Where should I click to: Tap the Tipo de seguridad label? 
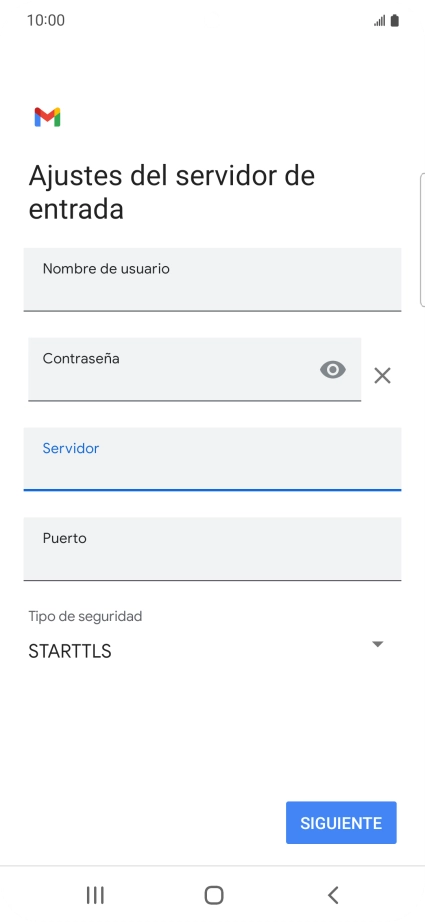[85, 616]
